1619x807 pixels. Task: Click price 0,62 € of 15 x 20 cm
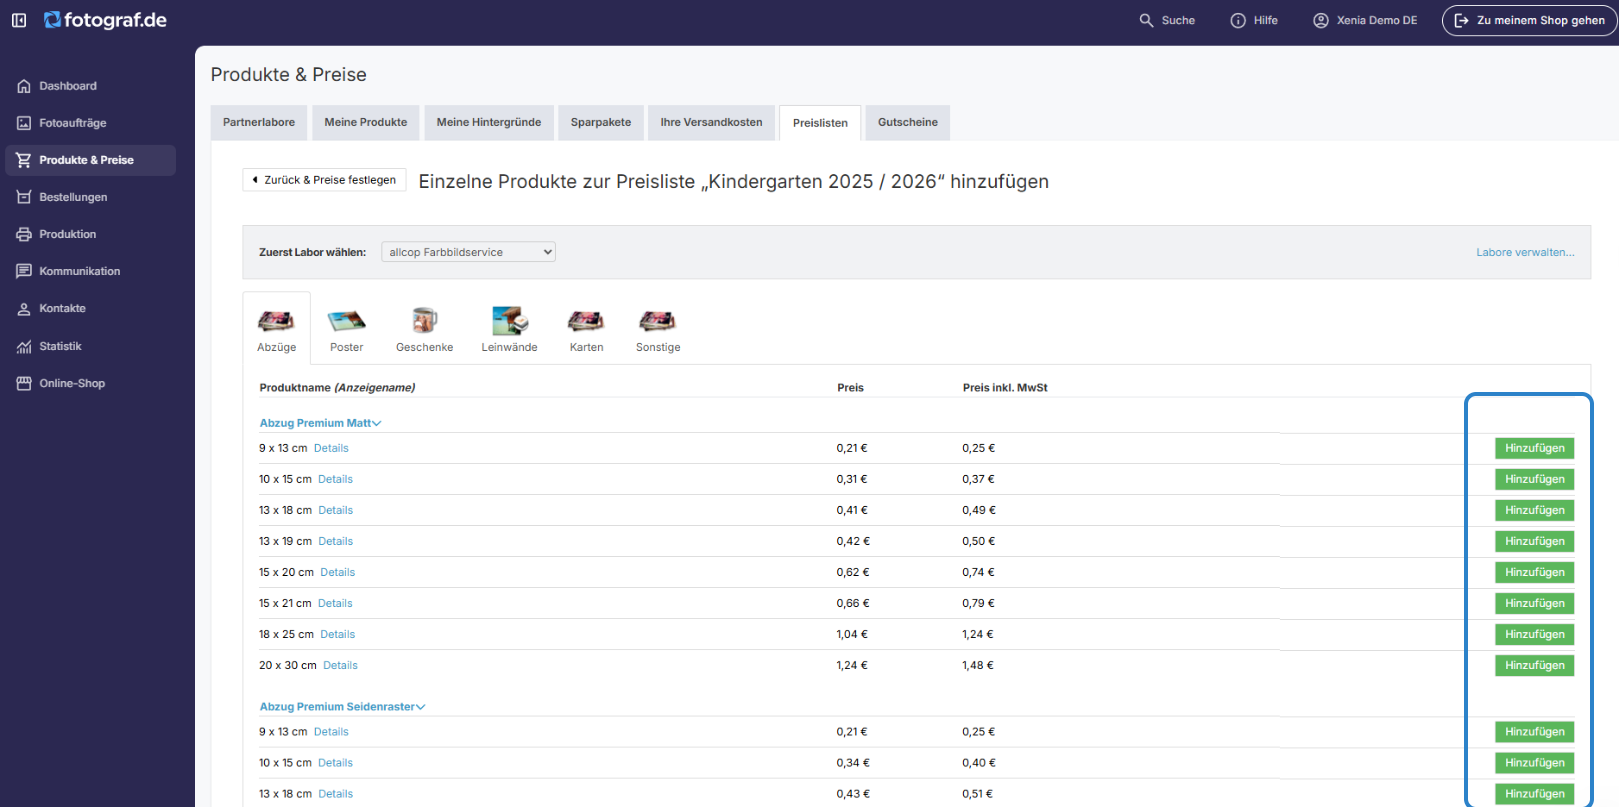[853, 572]
